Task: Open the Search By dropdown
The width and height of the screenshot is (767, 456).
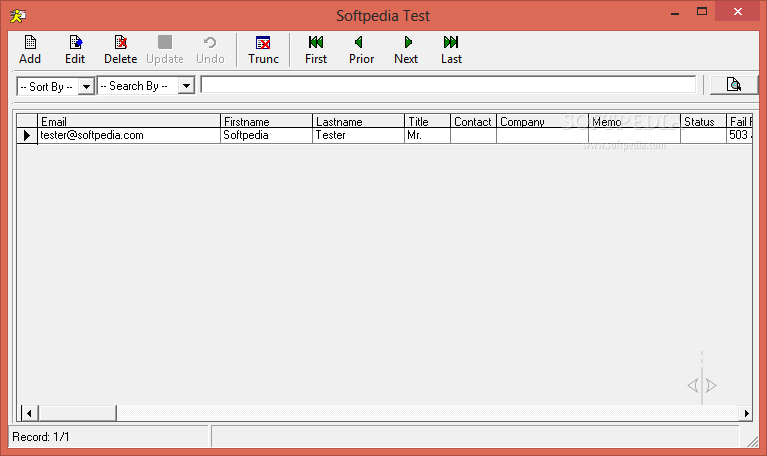Action: click(x=186, y=86)
